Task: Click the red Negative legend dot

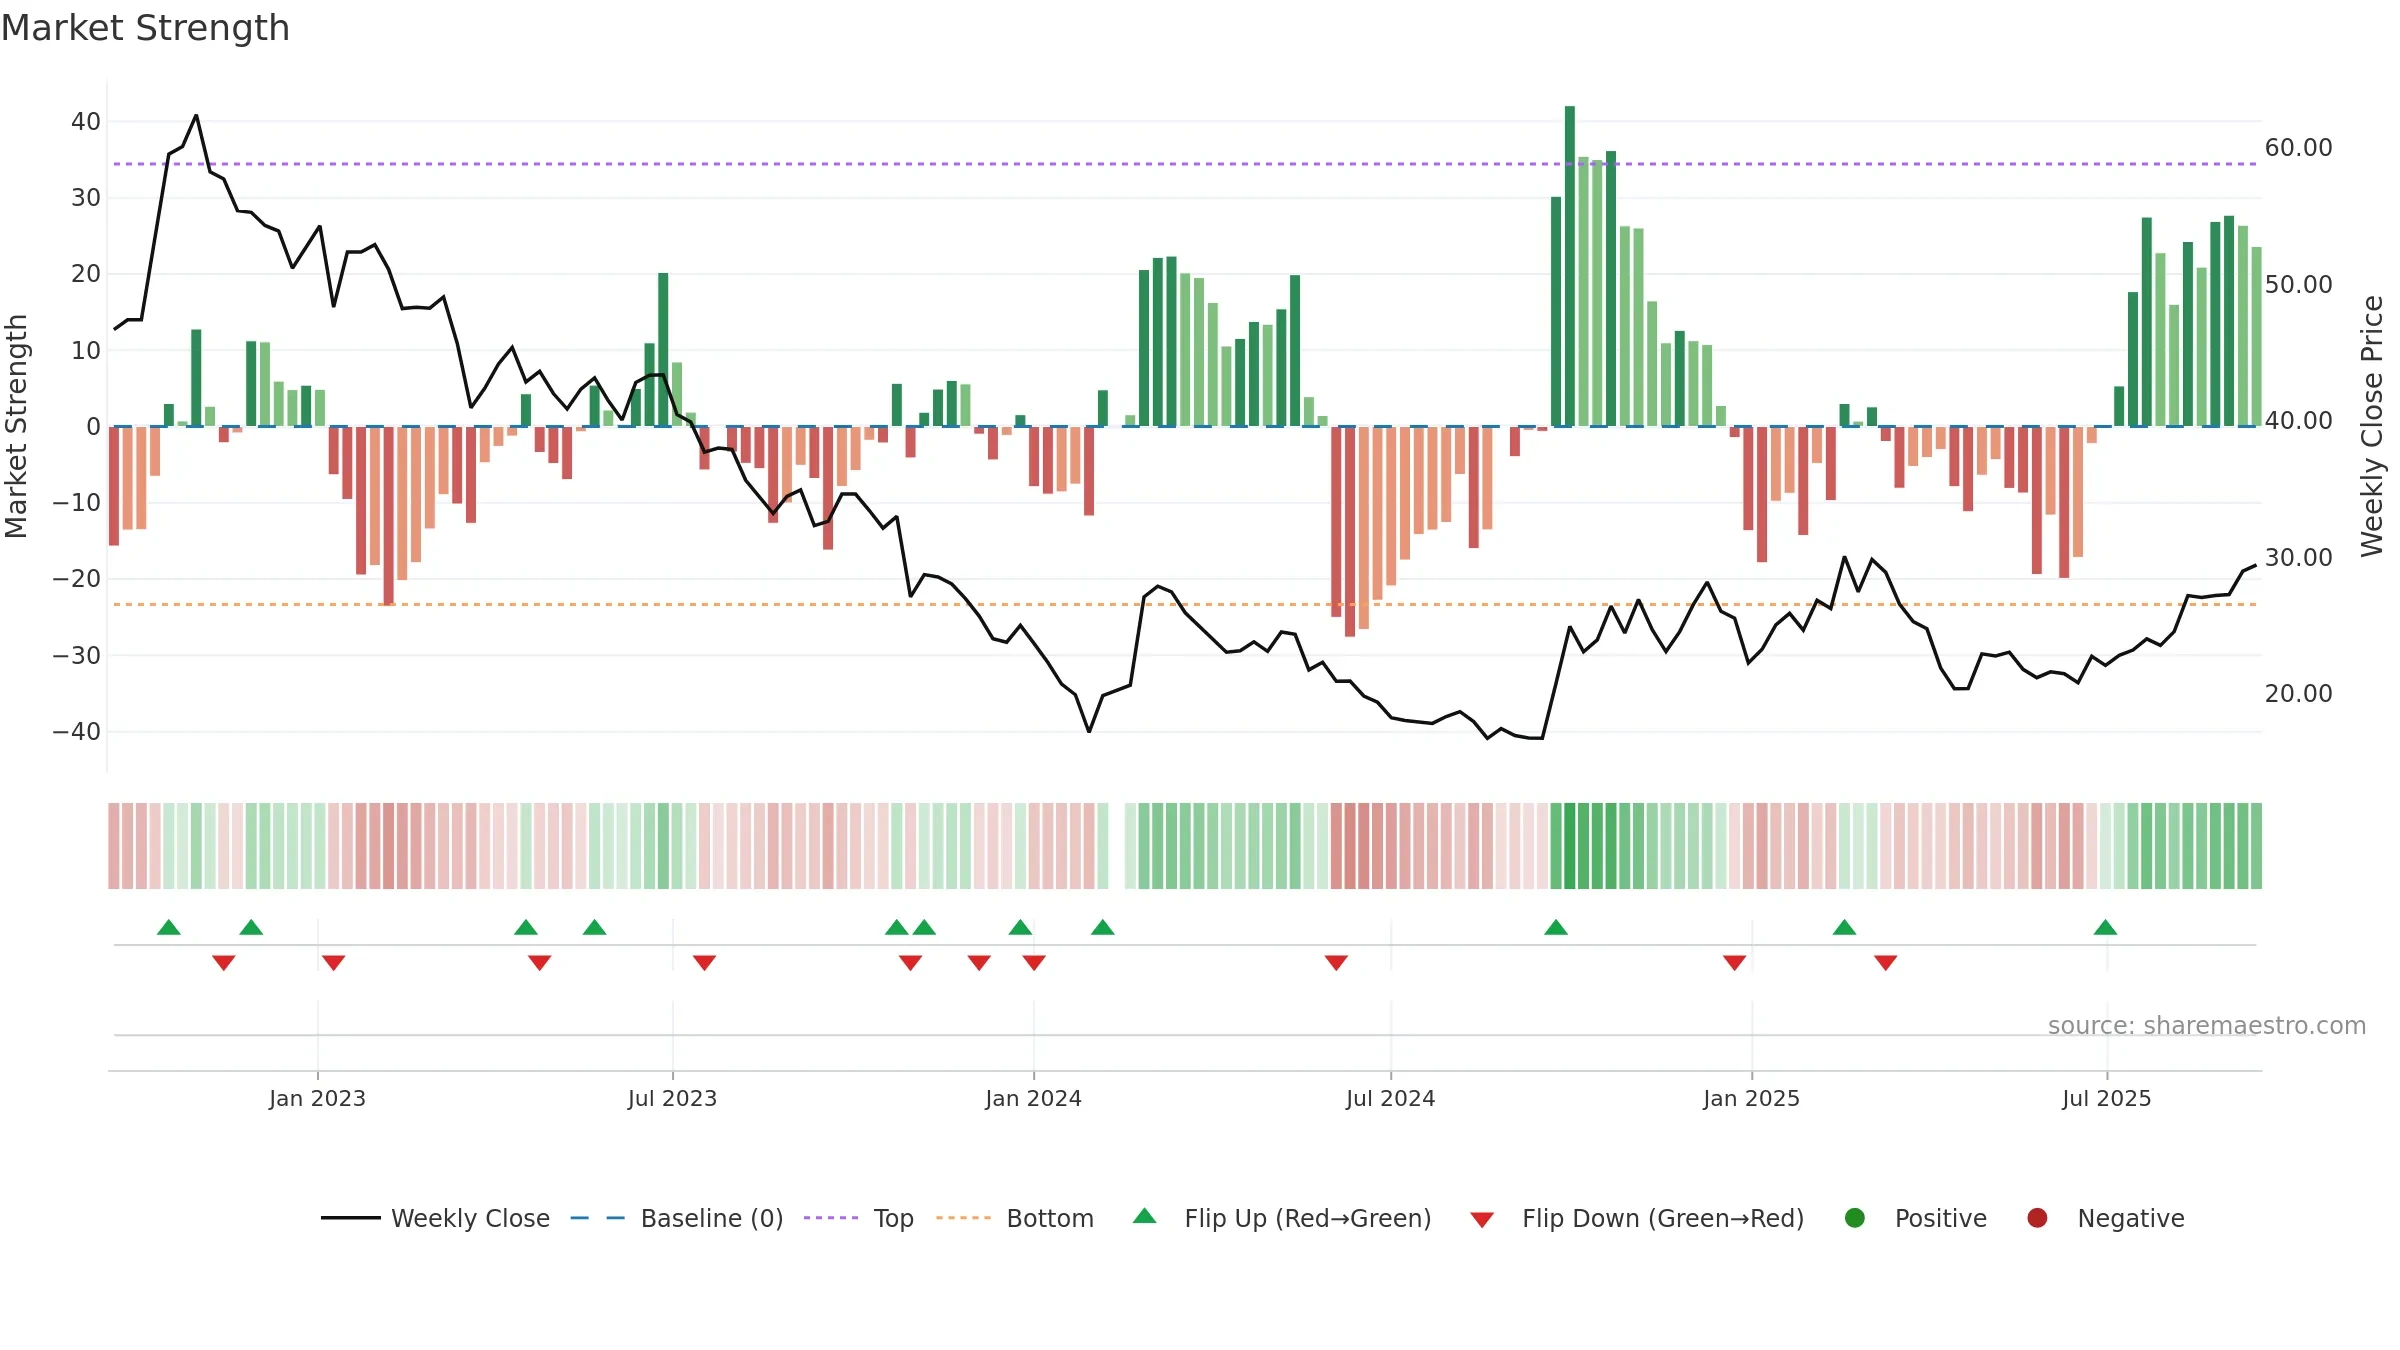Action: tap(2037, 1218)
